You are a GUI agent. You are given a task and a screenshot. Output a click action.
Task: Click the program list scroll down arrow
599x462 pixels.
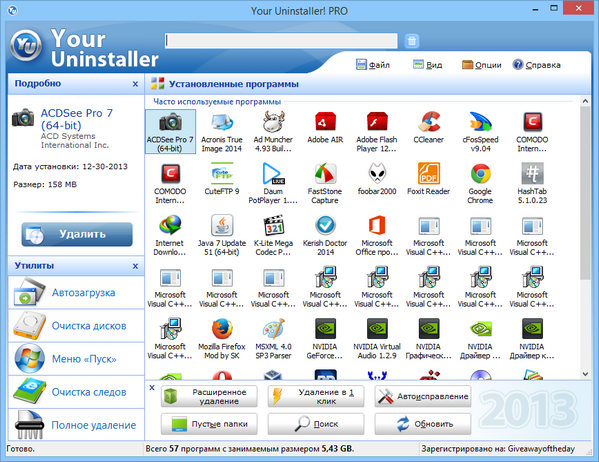tap(585, 374)
